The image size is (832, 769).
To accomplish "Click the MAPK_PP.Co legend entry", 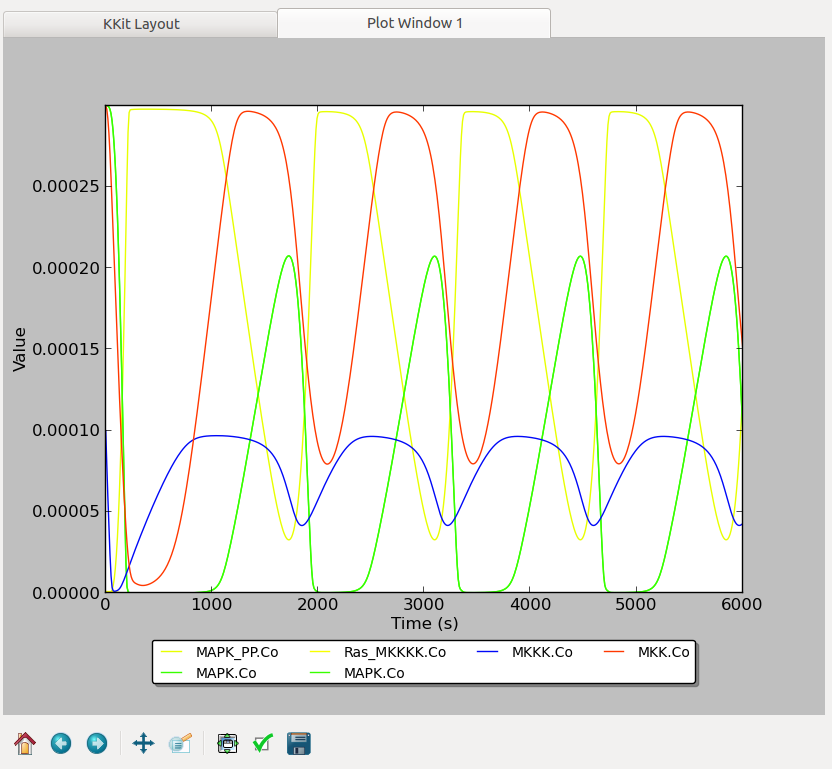I will [237, 652].
